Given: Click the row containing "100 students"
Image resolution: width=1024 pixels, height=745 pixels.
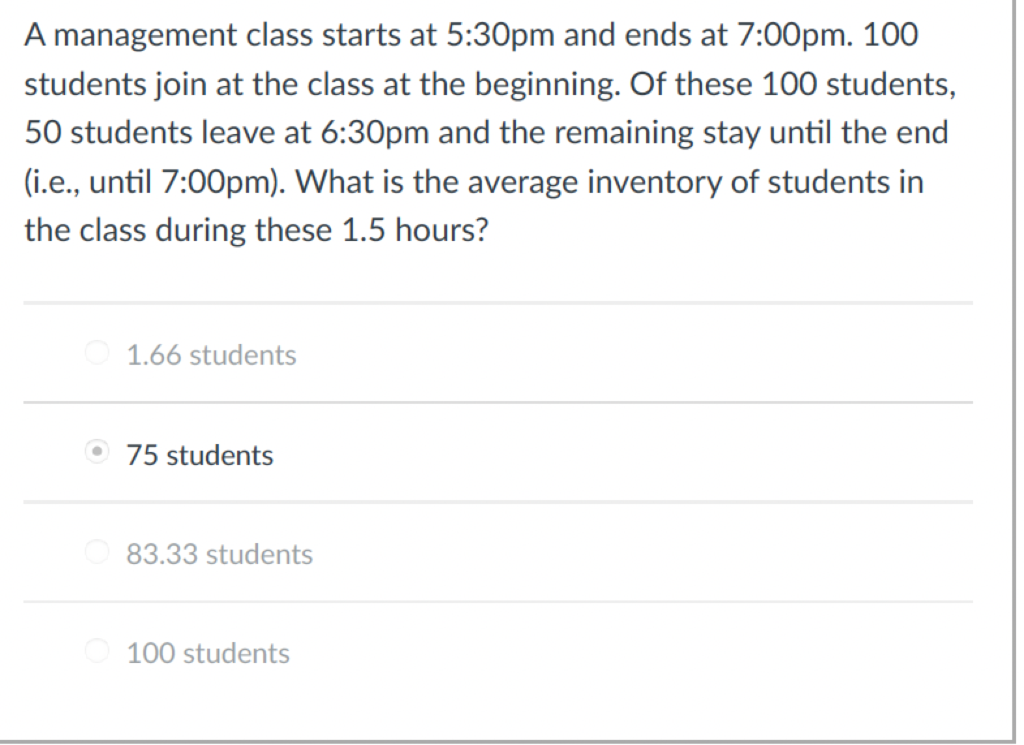Looking at the screenshot, I should (500, 652).
